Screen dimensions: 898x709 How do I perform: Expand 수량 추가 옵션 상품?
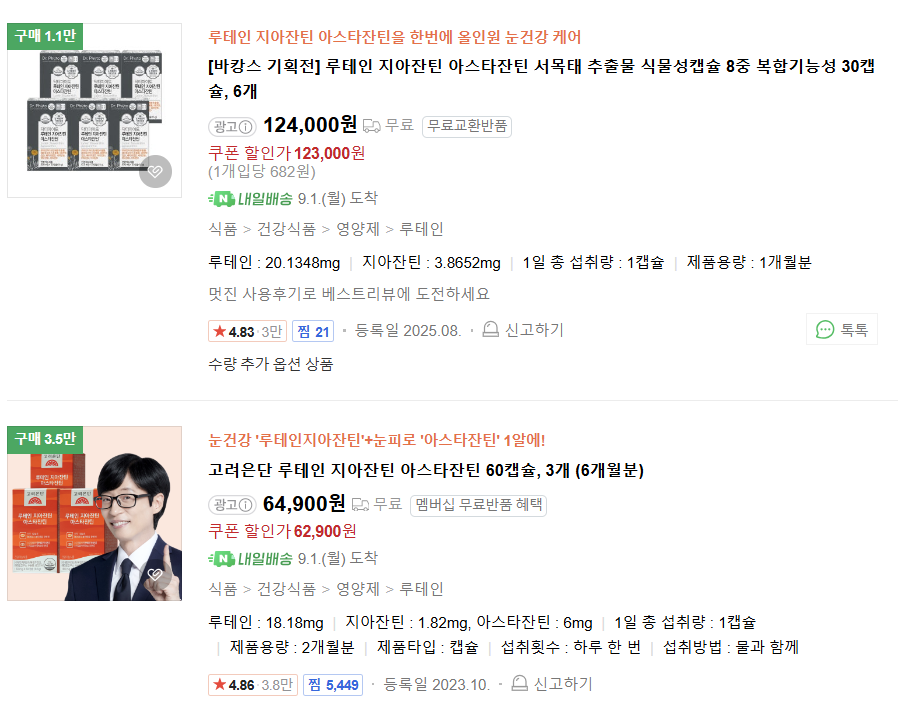271,364
